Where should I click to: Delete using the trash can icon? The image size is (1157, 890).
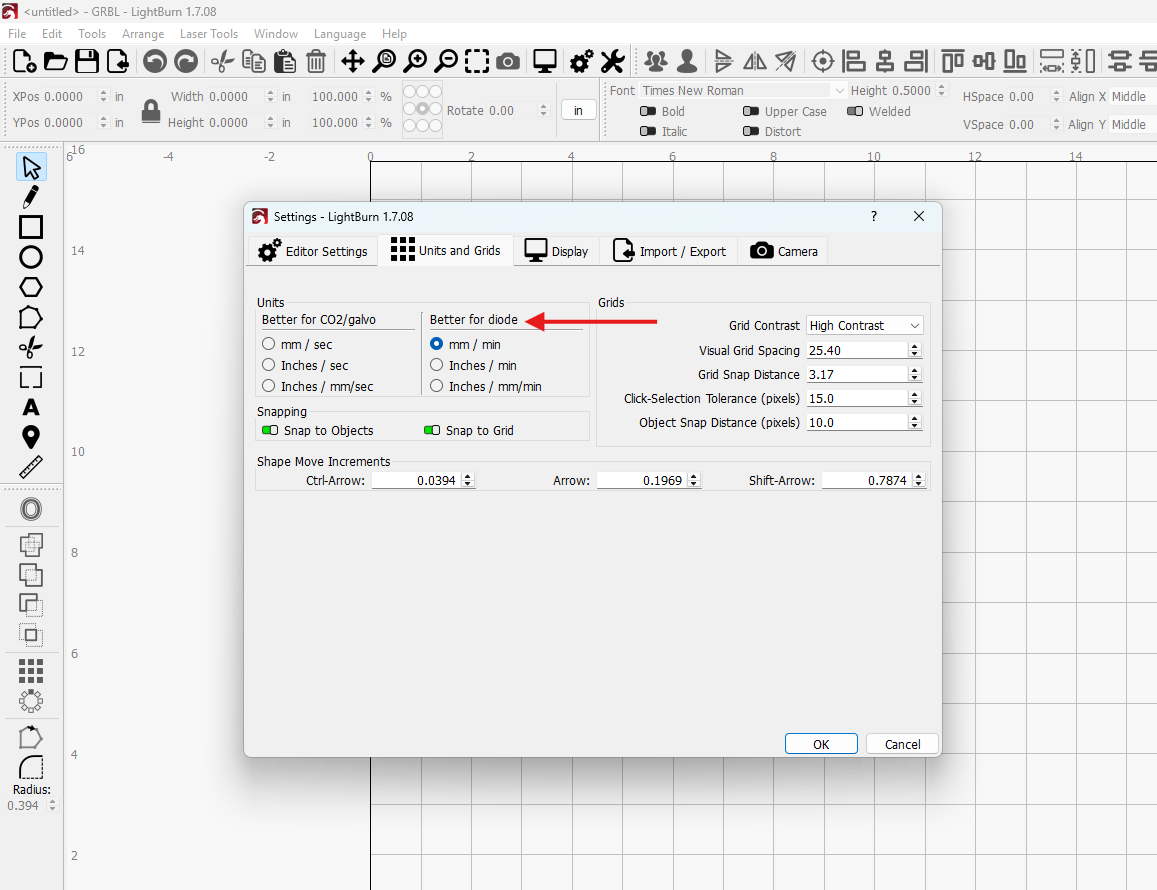click(x=316, y=61)
